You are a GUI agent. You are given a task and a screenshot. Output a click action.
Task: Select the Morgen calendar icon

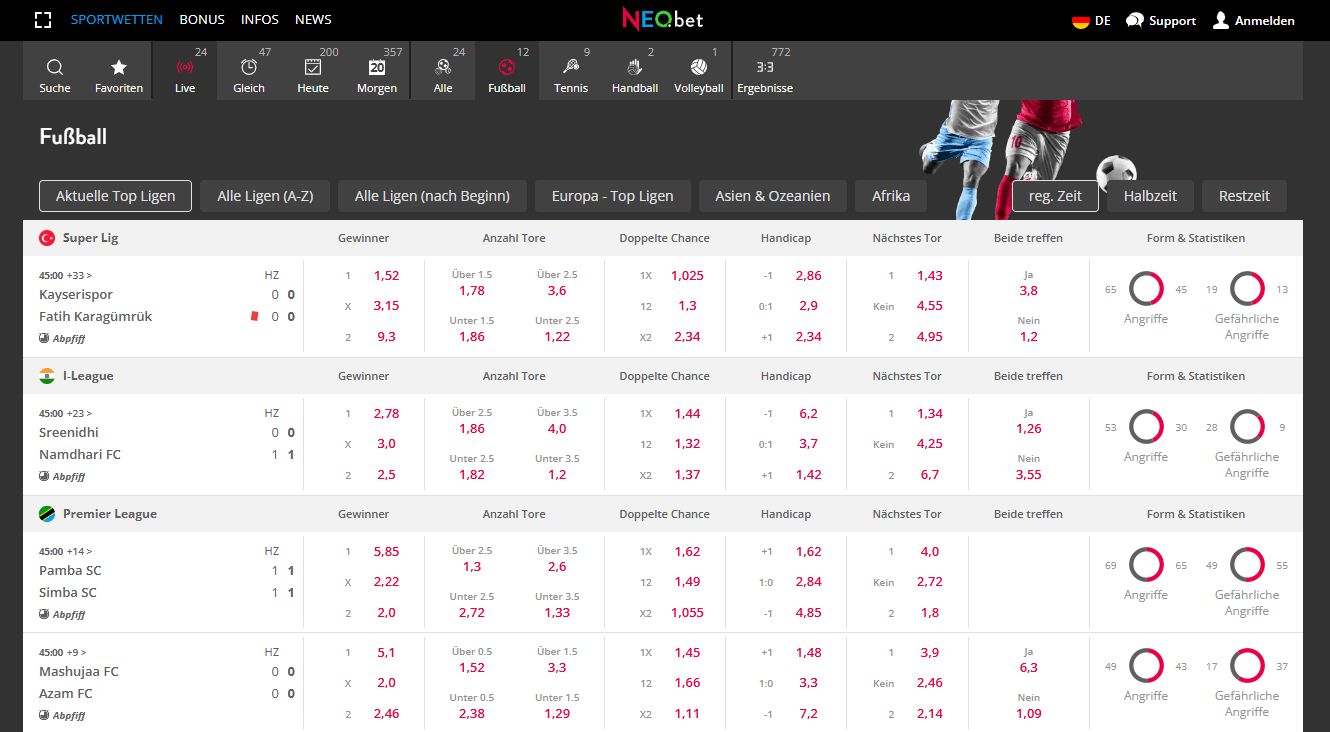pyautogui.click(x=377, y=67)
